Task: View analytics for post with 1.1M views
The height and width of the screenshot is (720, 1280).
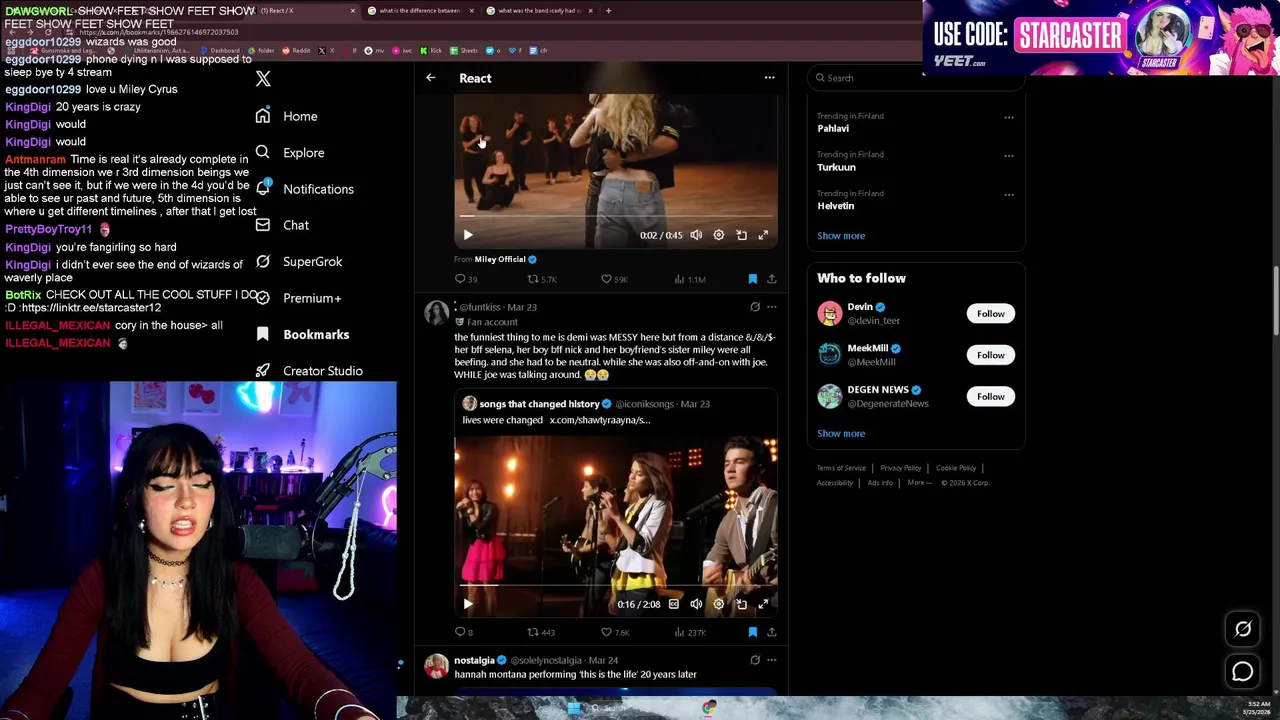Action: 689,279
